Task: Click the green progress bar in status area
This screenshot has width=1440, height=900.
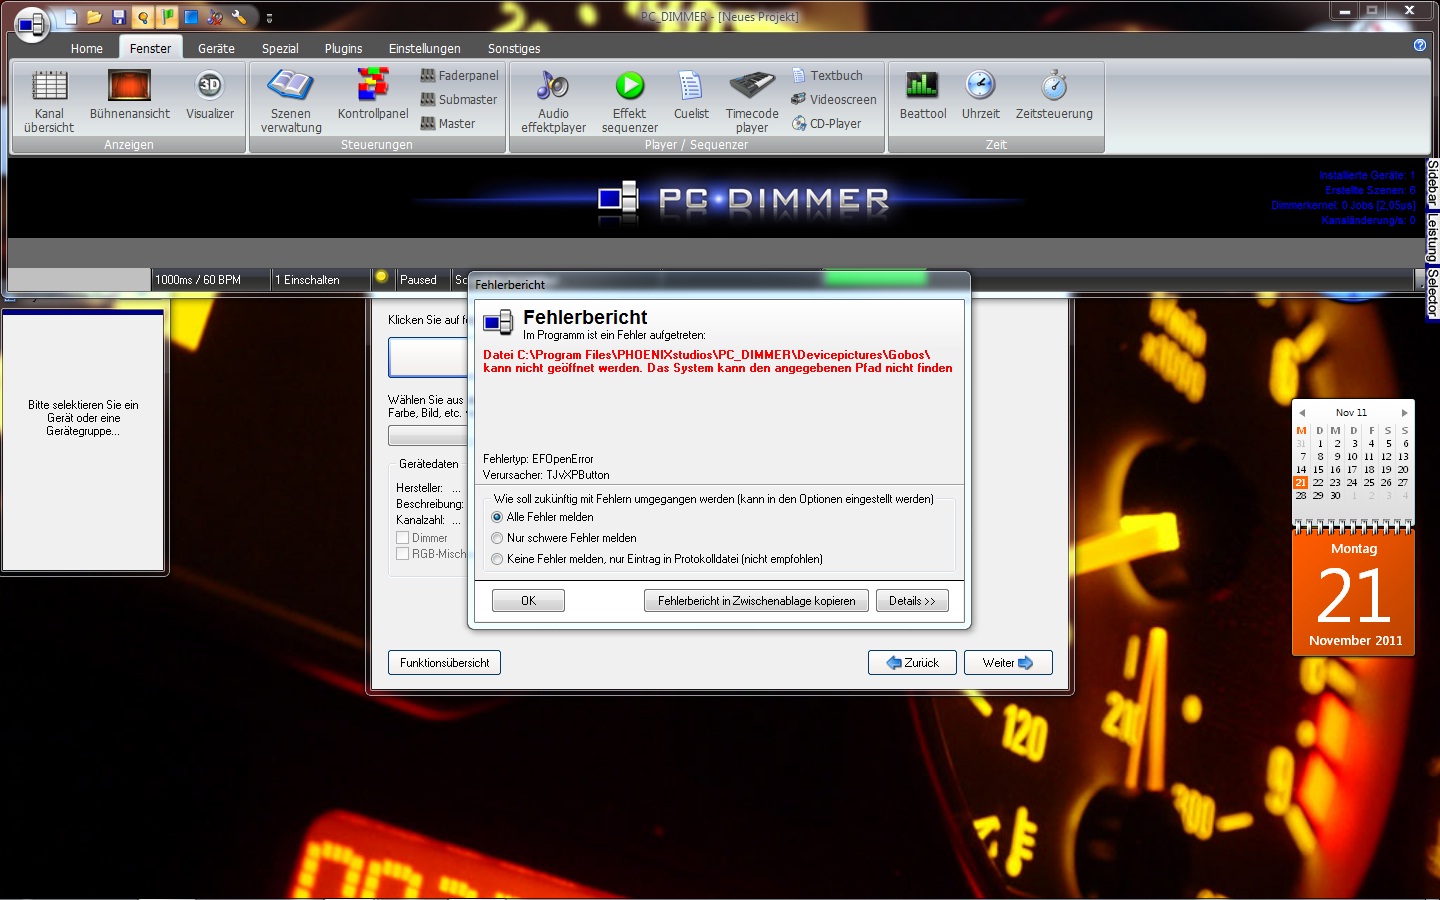Action: [875, 279]
